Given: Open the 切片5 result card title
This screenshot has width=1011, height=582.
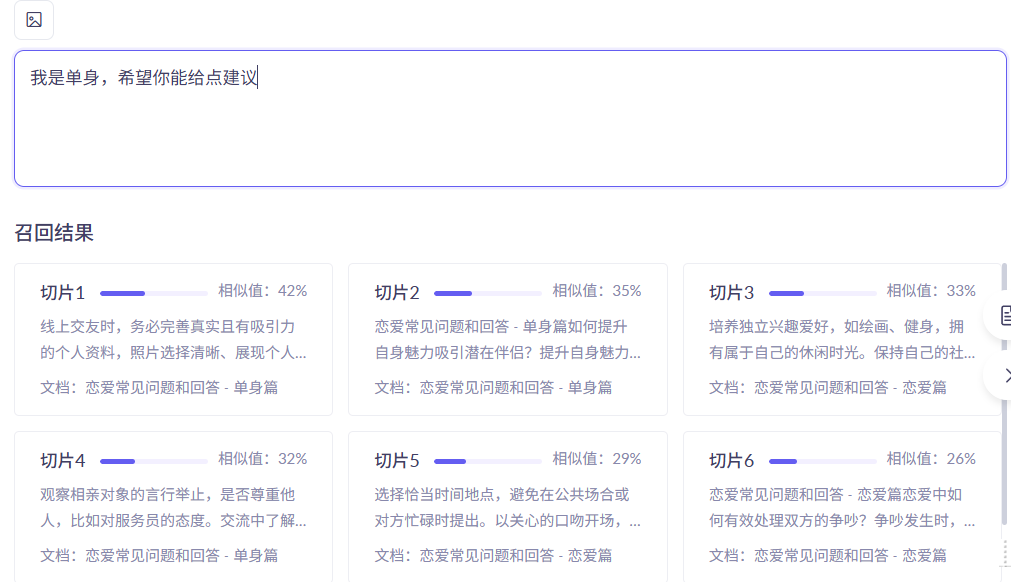Looking at the screenshot, I should tap(397, 461).
